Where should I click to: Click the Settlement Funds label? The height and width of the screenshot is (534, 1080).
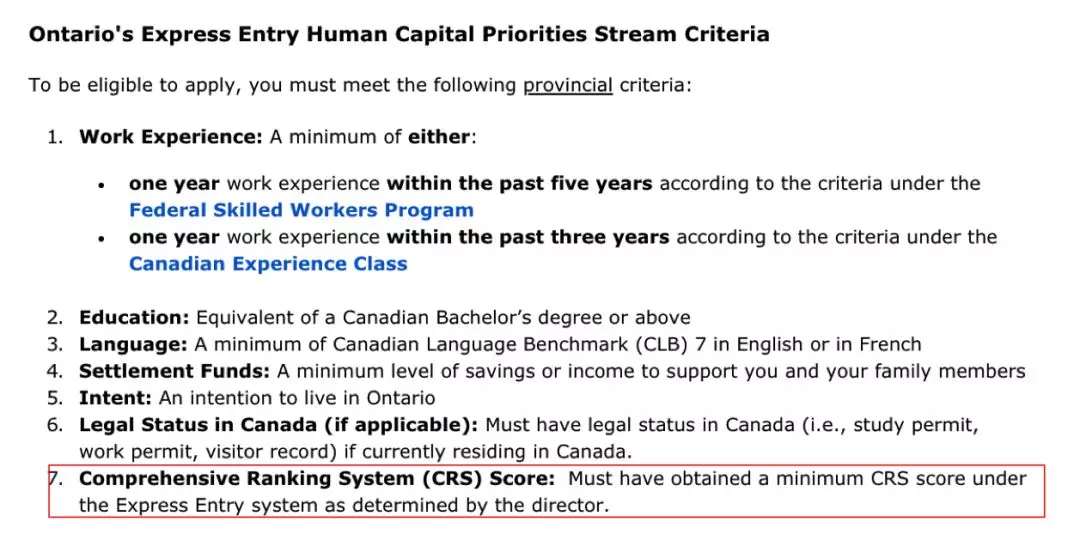click(x=175, y=371)
